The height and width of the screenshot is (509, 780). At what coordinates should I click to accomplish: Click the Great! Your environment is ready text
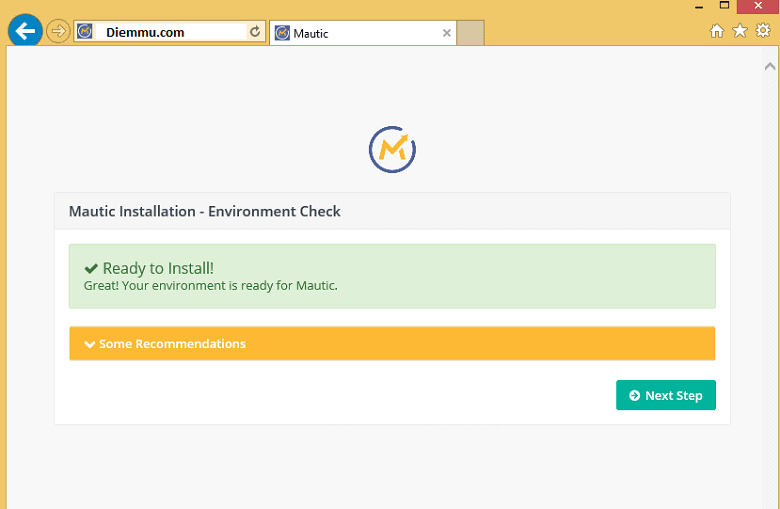210,286
